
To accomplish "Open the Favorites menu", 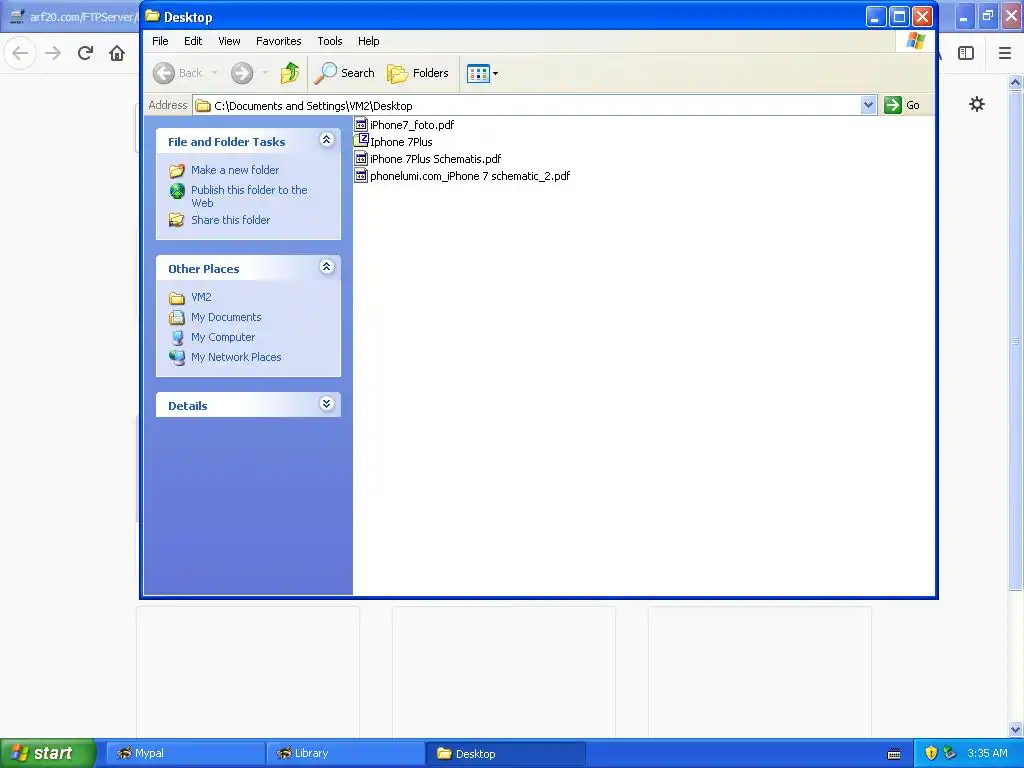I will (279, 41).
